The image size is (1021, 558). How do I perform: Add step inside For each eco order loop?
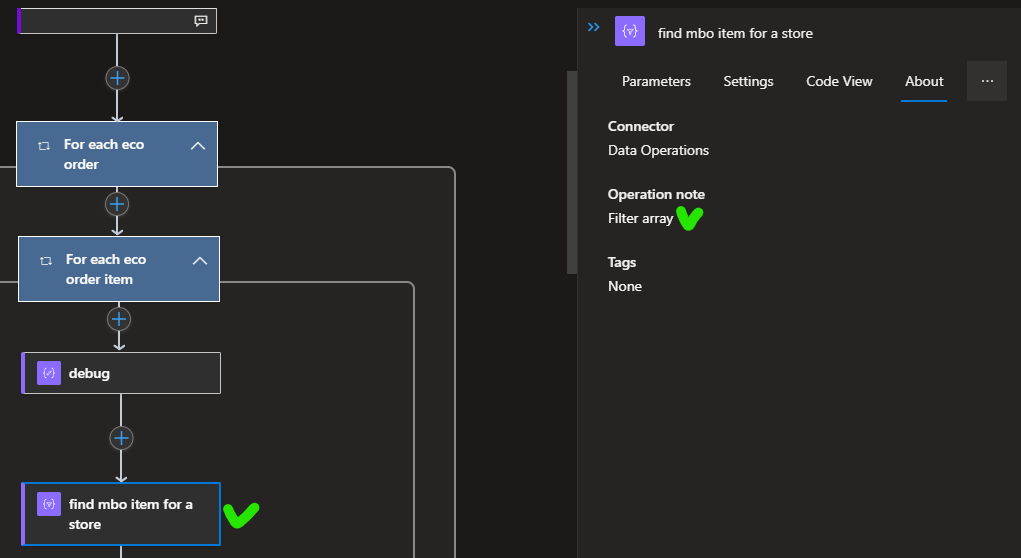117,204
